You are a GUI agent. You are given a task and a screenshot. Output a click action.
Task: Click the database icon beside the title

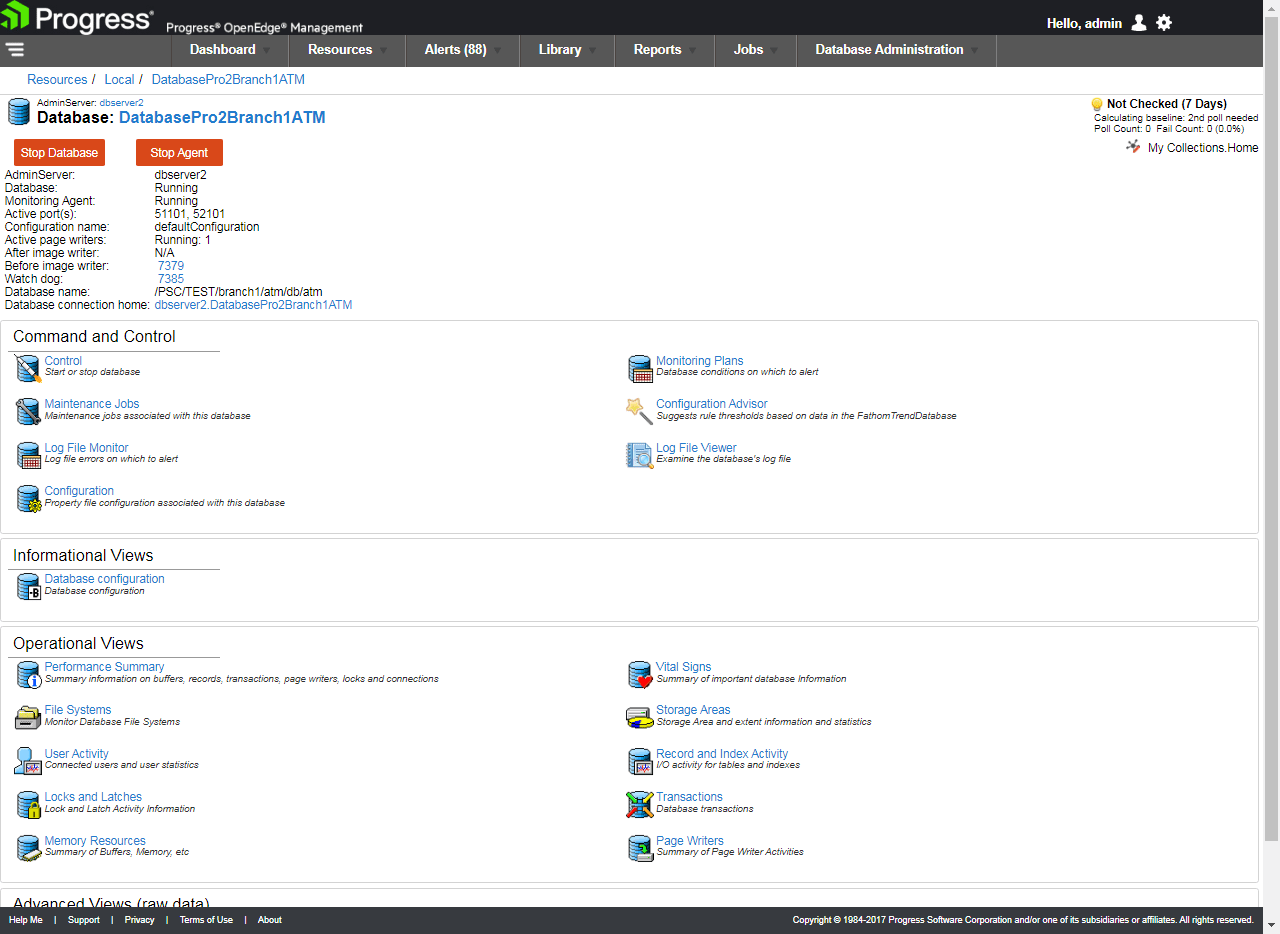(19, 111)
